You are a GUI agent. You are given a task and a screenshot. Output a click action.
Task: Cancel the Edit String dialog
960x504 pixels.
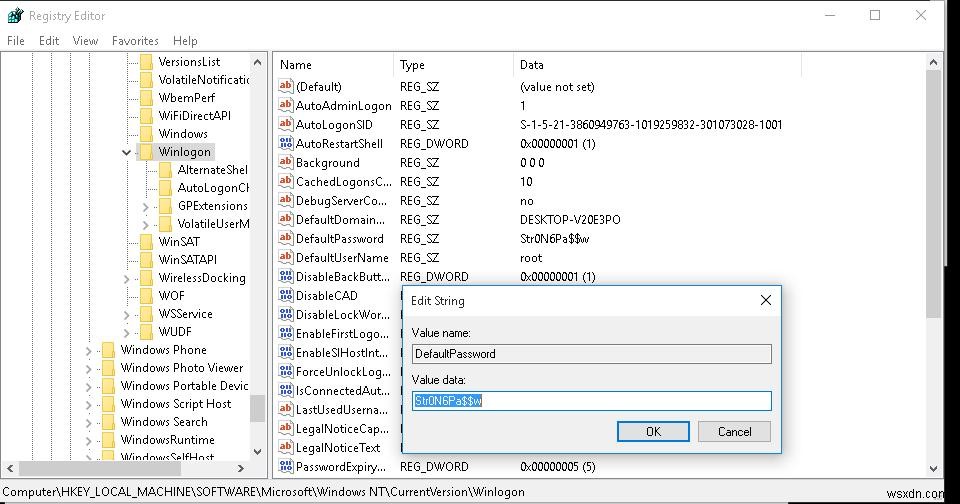734,431
